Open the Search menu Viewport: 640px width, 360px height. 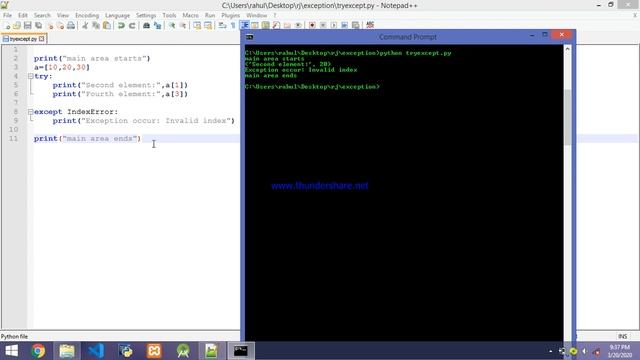point(42,15)
